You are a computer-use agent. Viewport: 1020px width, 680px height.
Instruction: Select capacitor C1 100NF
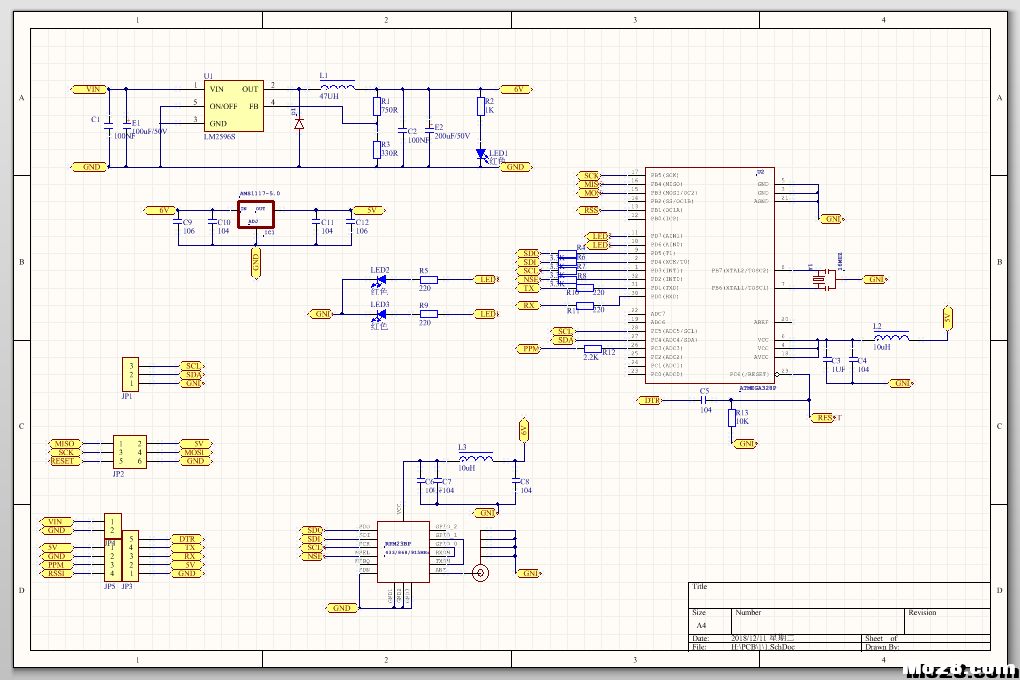point(109,128)
